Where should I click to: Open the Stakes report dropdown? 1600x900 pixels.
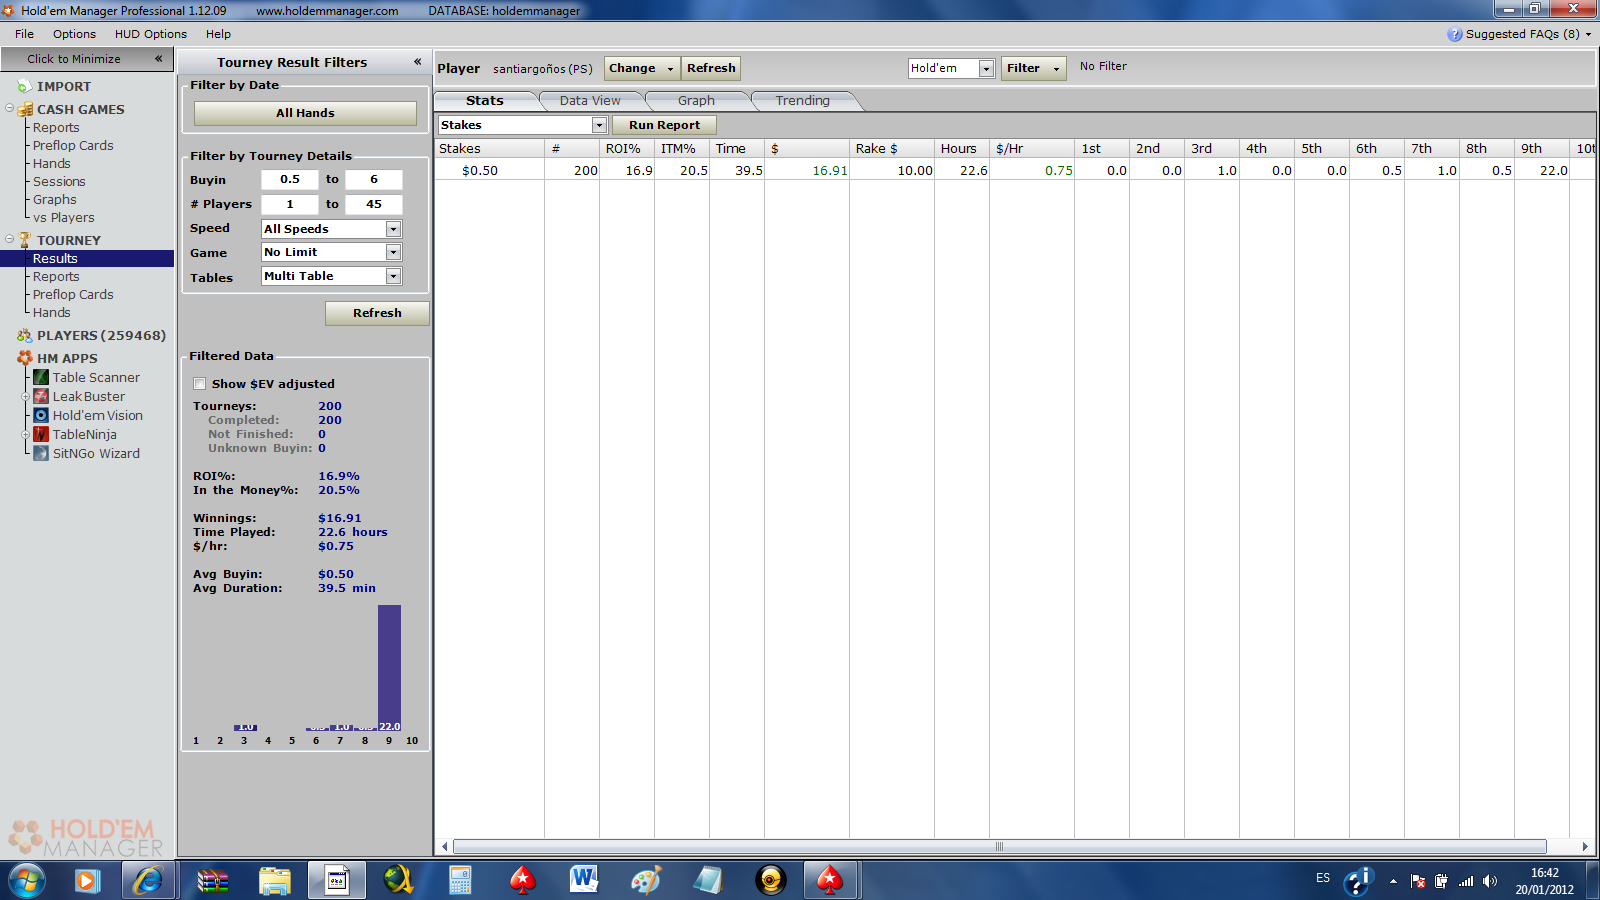(x=599, y=125)
